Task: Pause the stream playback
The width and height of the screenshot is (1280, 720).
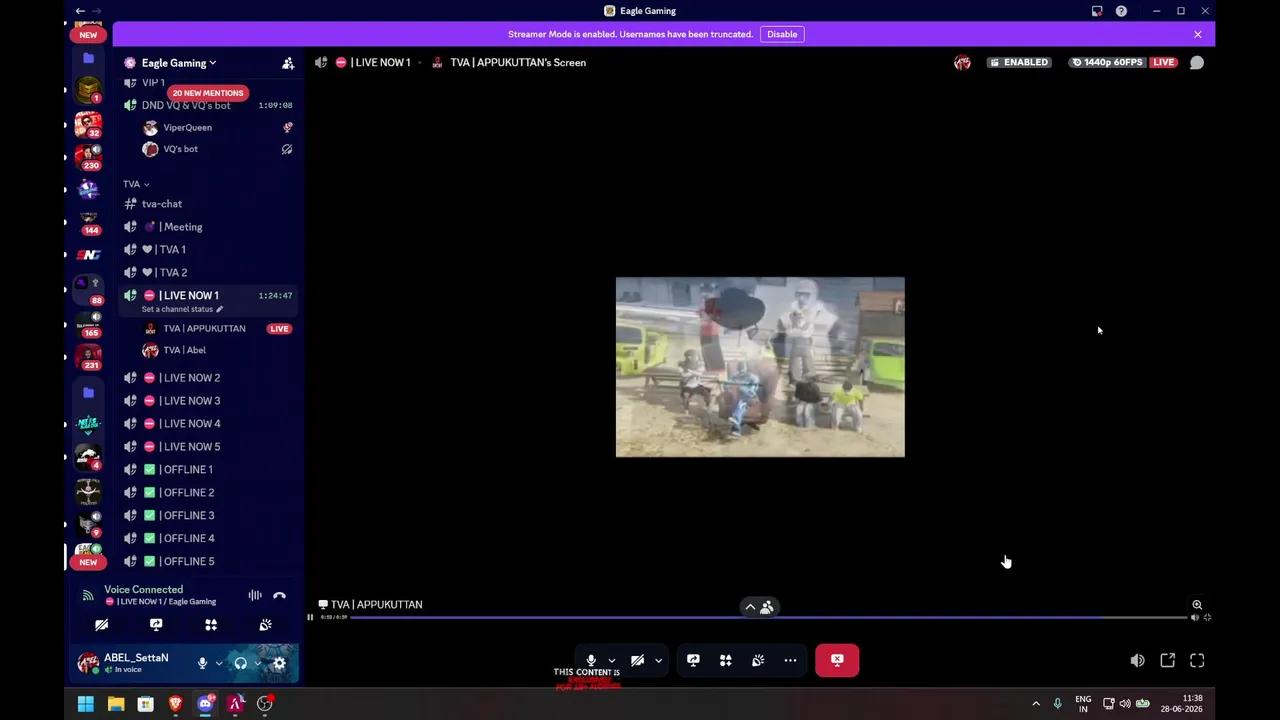Action: [310, 617]
